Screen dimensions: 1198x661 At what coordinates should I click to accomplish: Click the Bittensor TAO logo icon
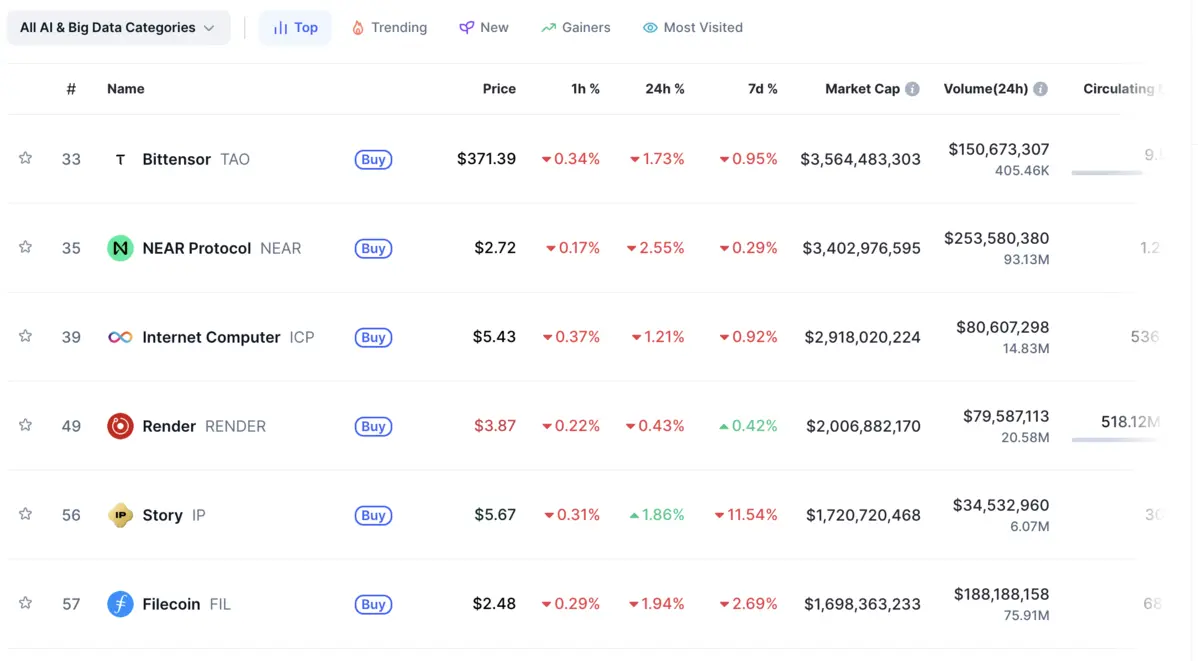[x=120, y=159]
